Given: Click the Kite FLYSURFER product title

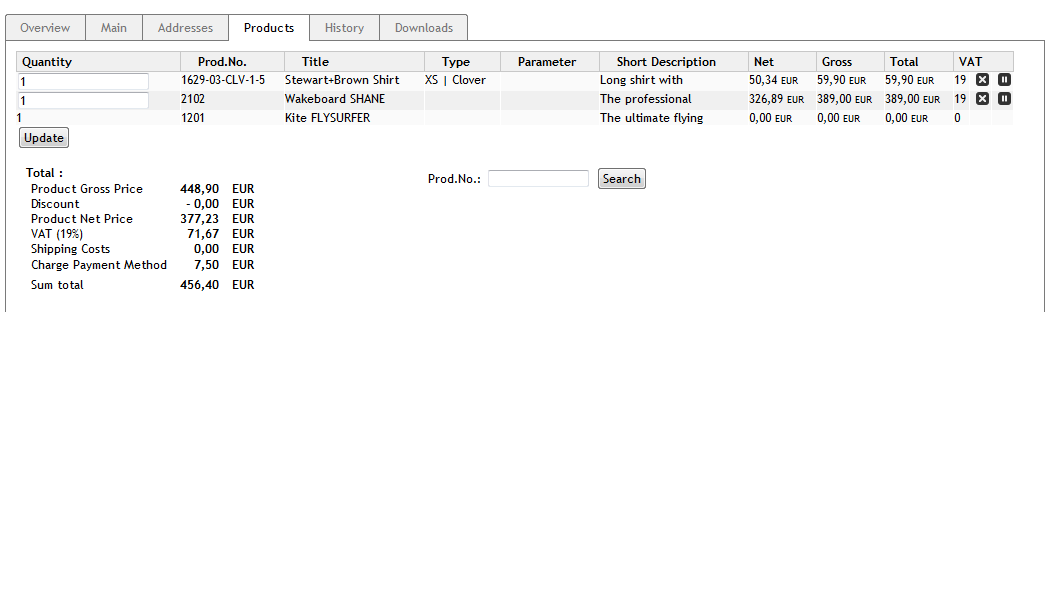Looking at the screenshot, I should (x=327, y=118).
